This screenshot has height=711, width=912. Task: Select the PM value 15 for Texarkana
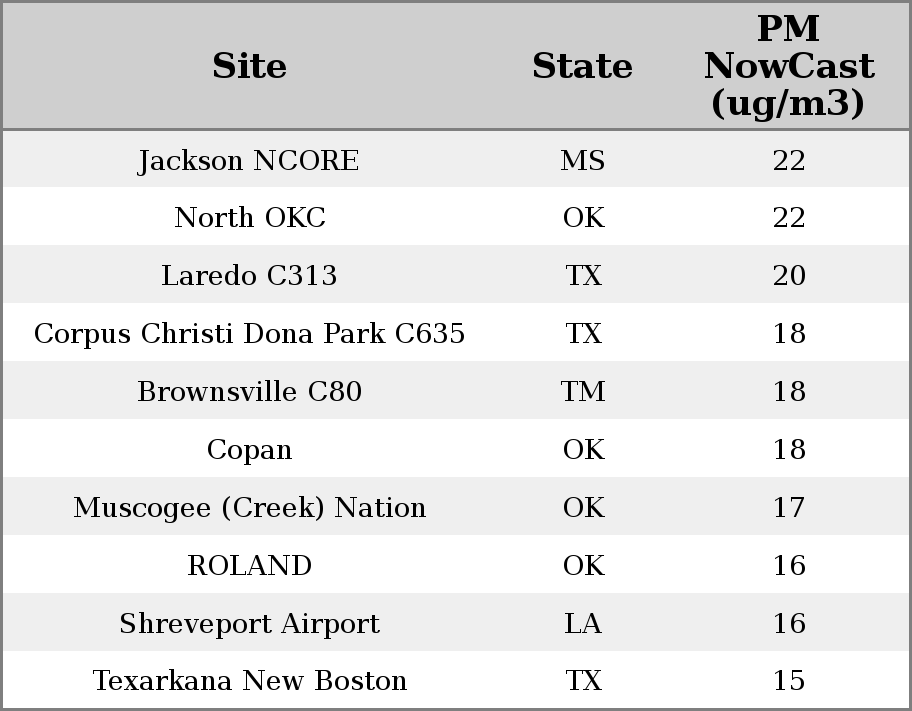[x=788, y=681]
